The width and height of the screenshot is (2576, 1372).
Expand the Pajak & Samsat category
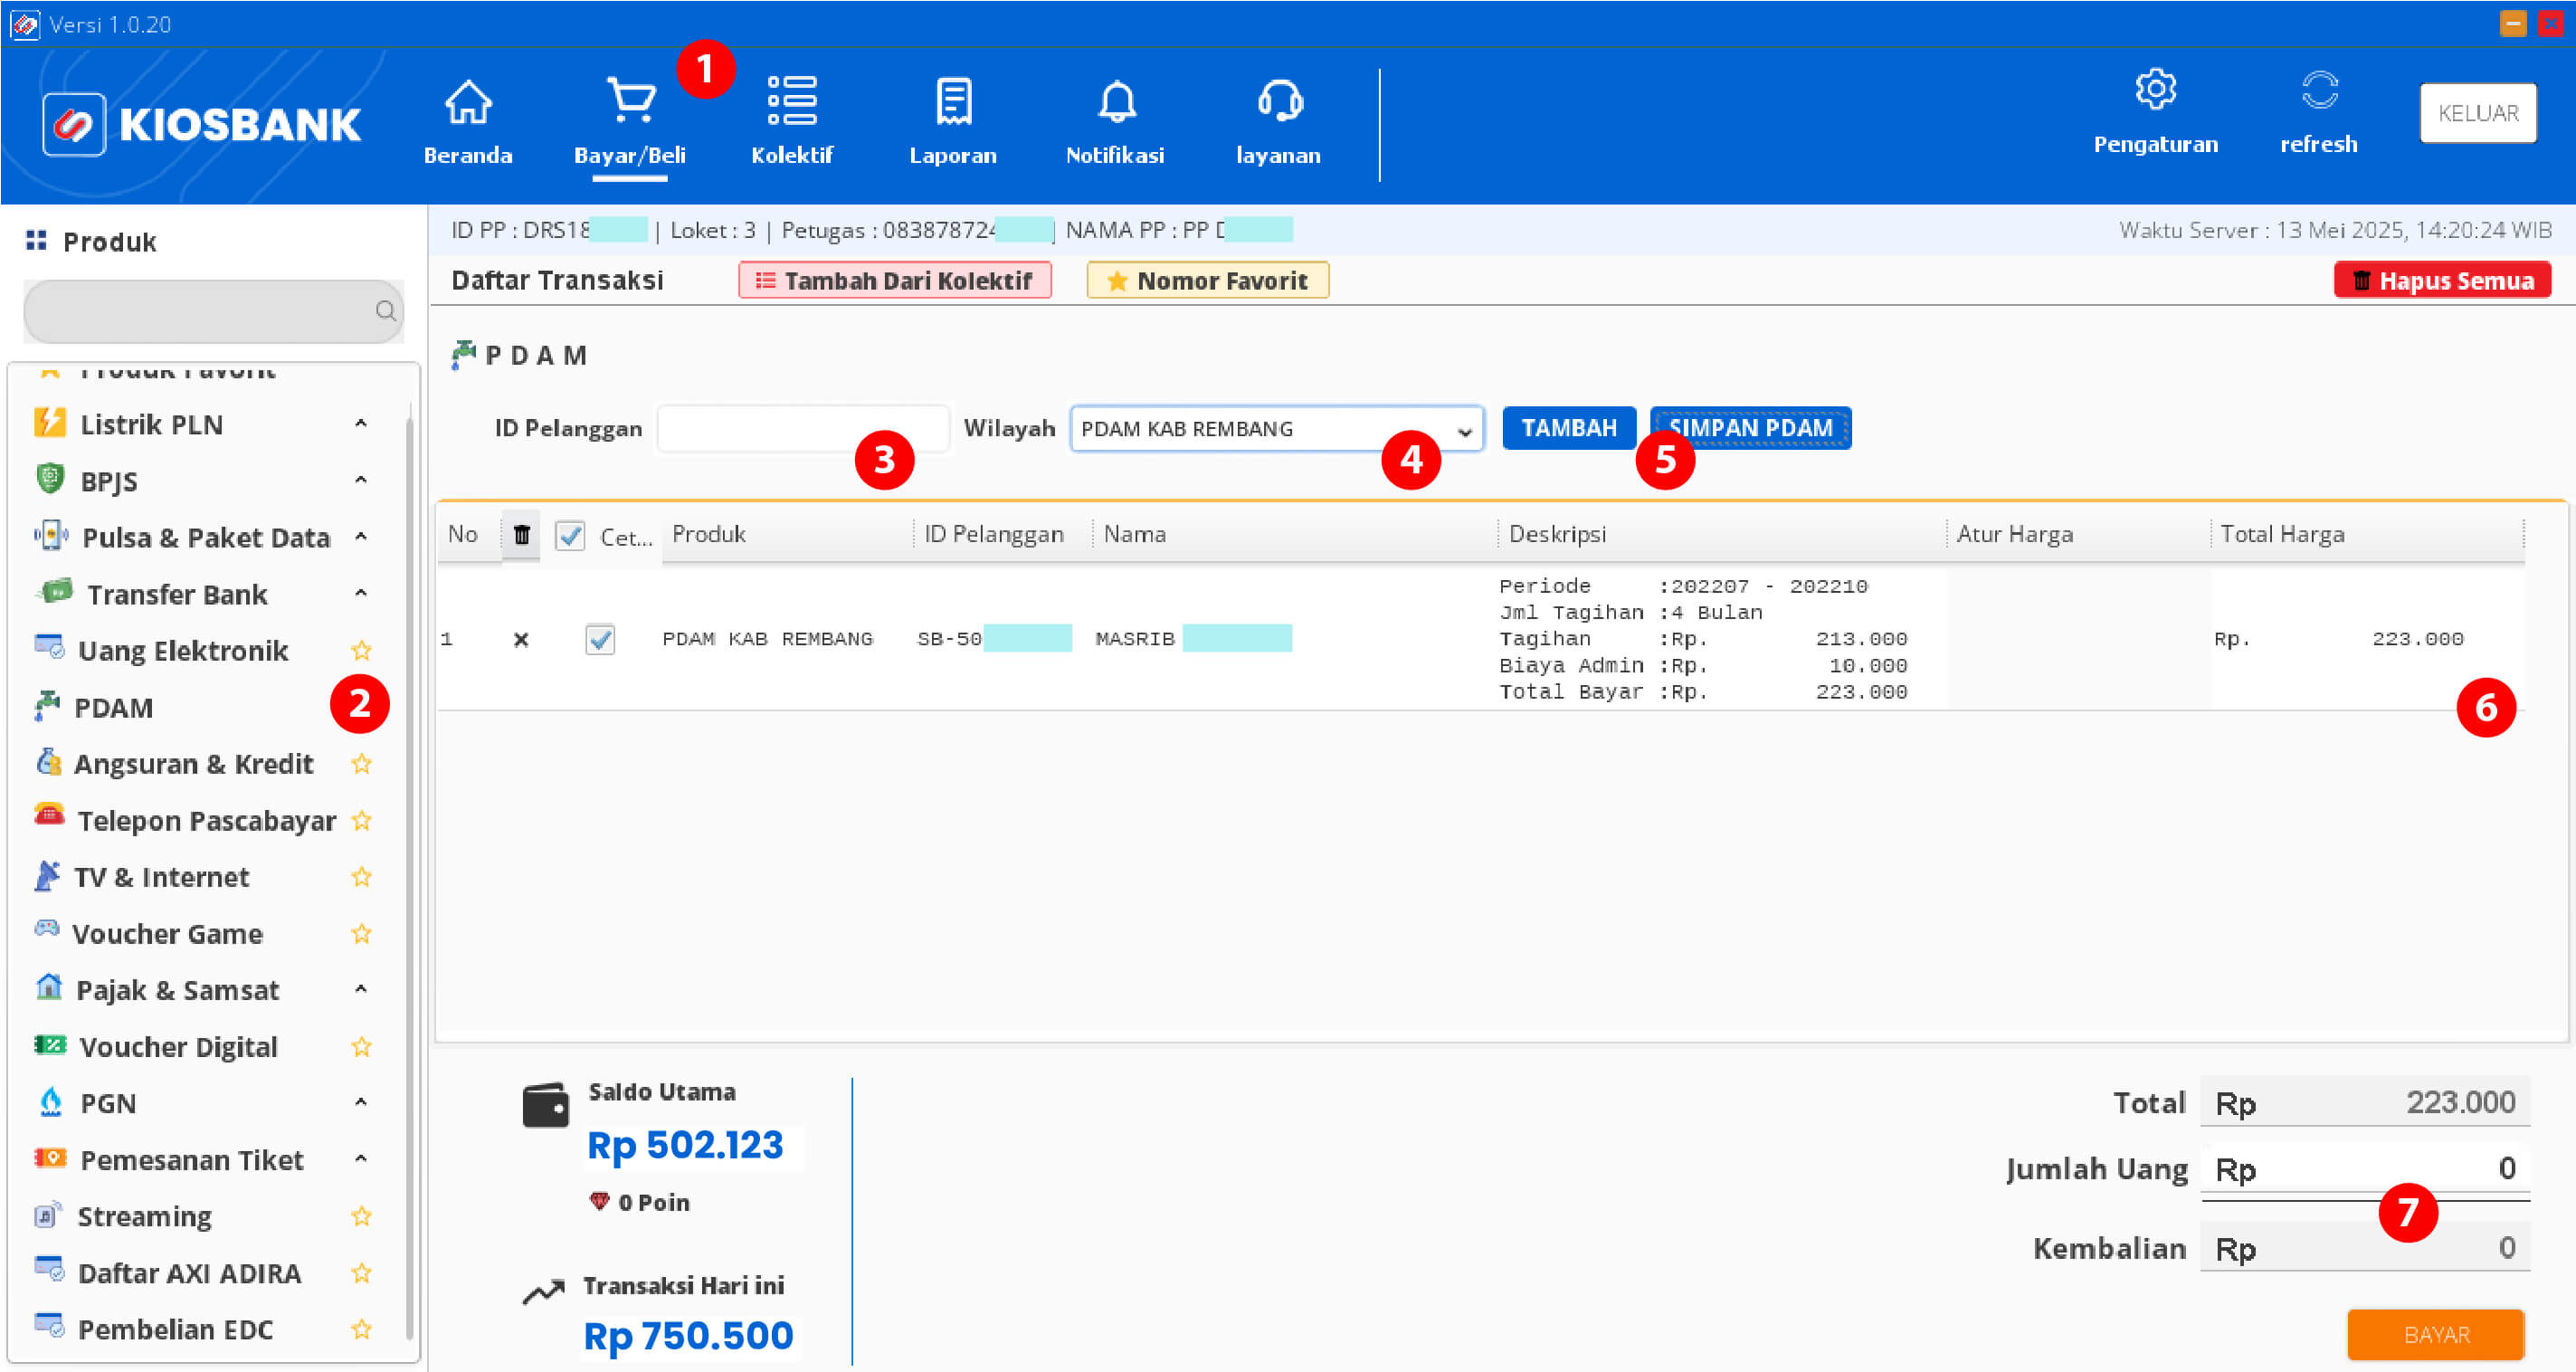[361, 990]
